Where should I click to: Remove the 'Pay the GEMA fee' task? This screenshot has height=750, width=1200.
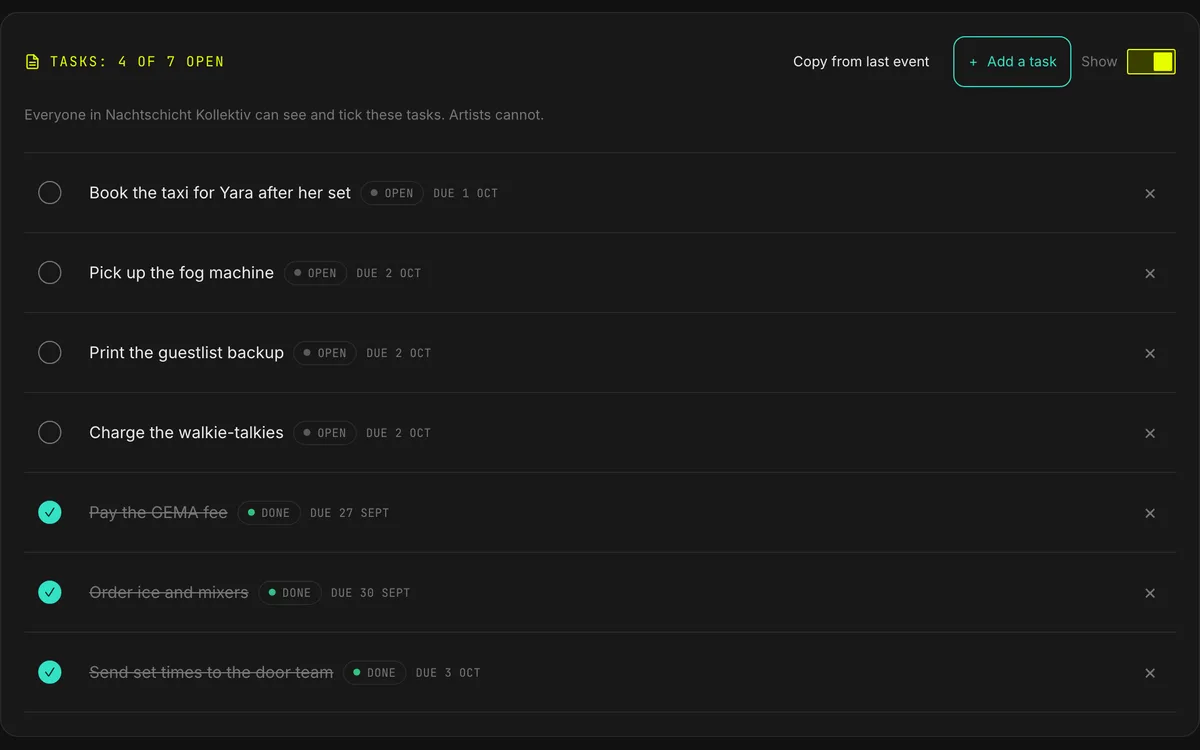(1150, 513)
